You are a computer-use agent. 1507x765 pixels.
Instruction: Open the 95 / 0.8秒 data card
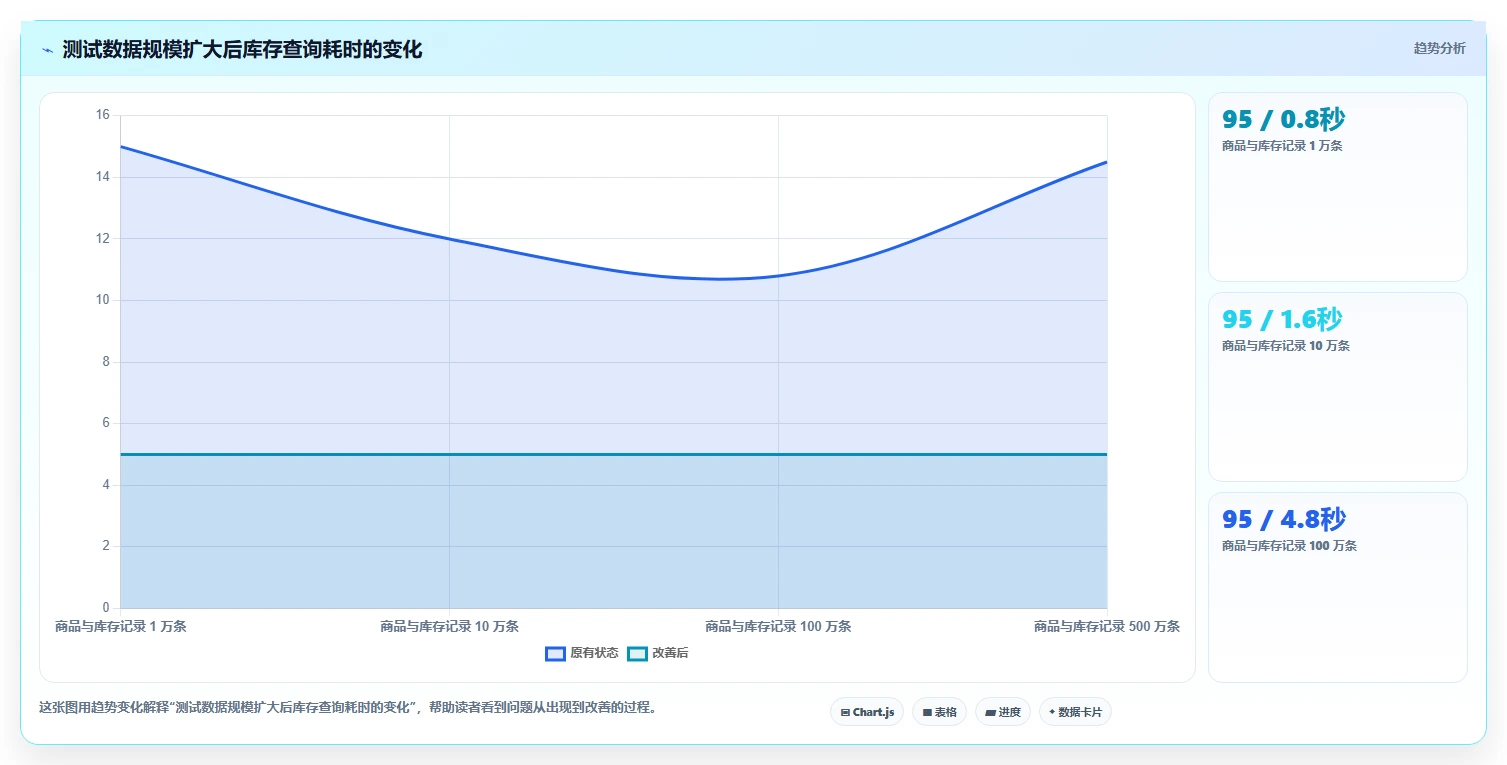click(x=1337, y=187)
